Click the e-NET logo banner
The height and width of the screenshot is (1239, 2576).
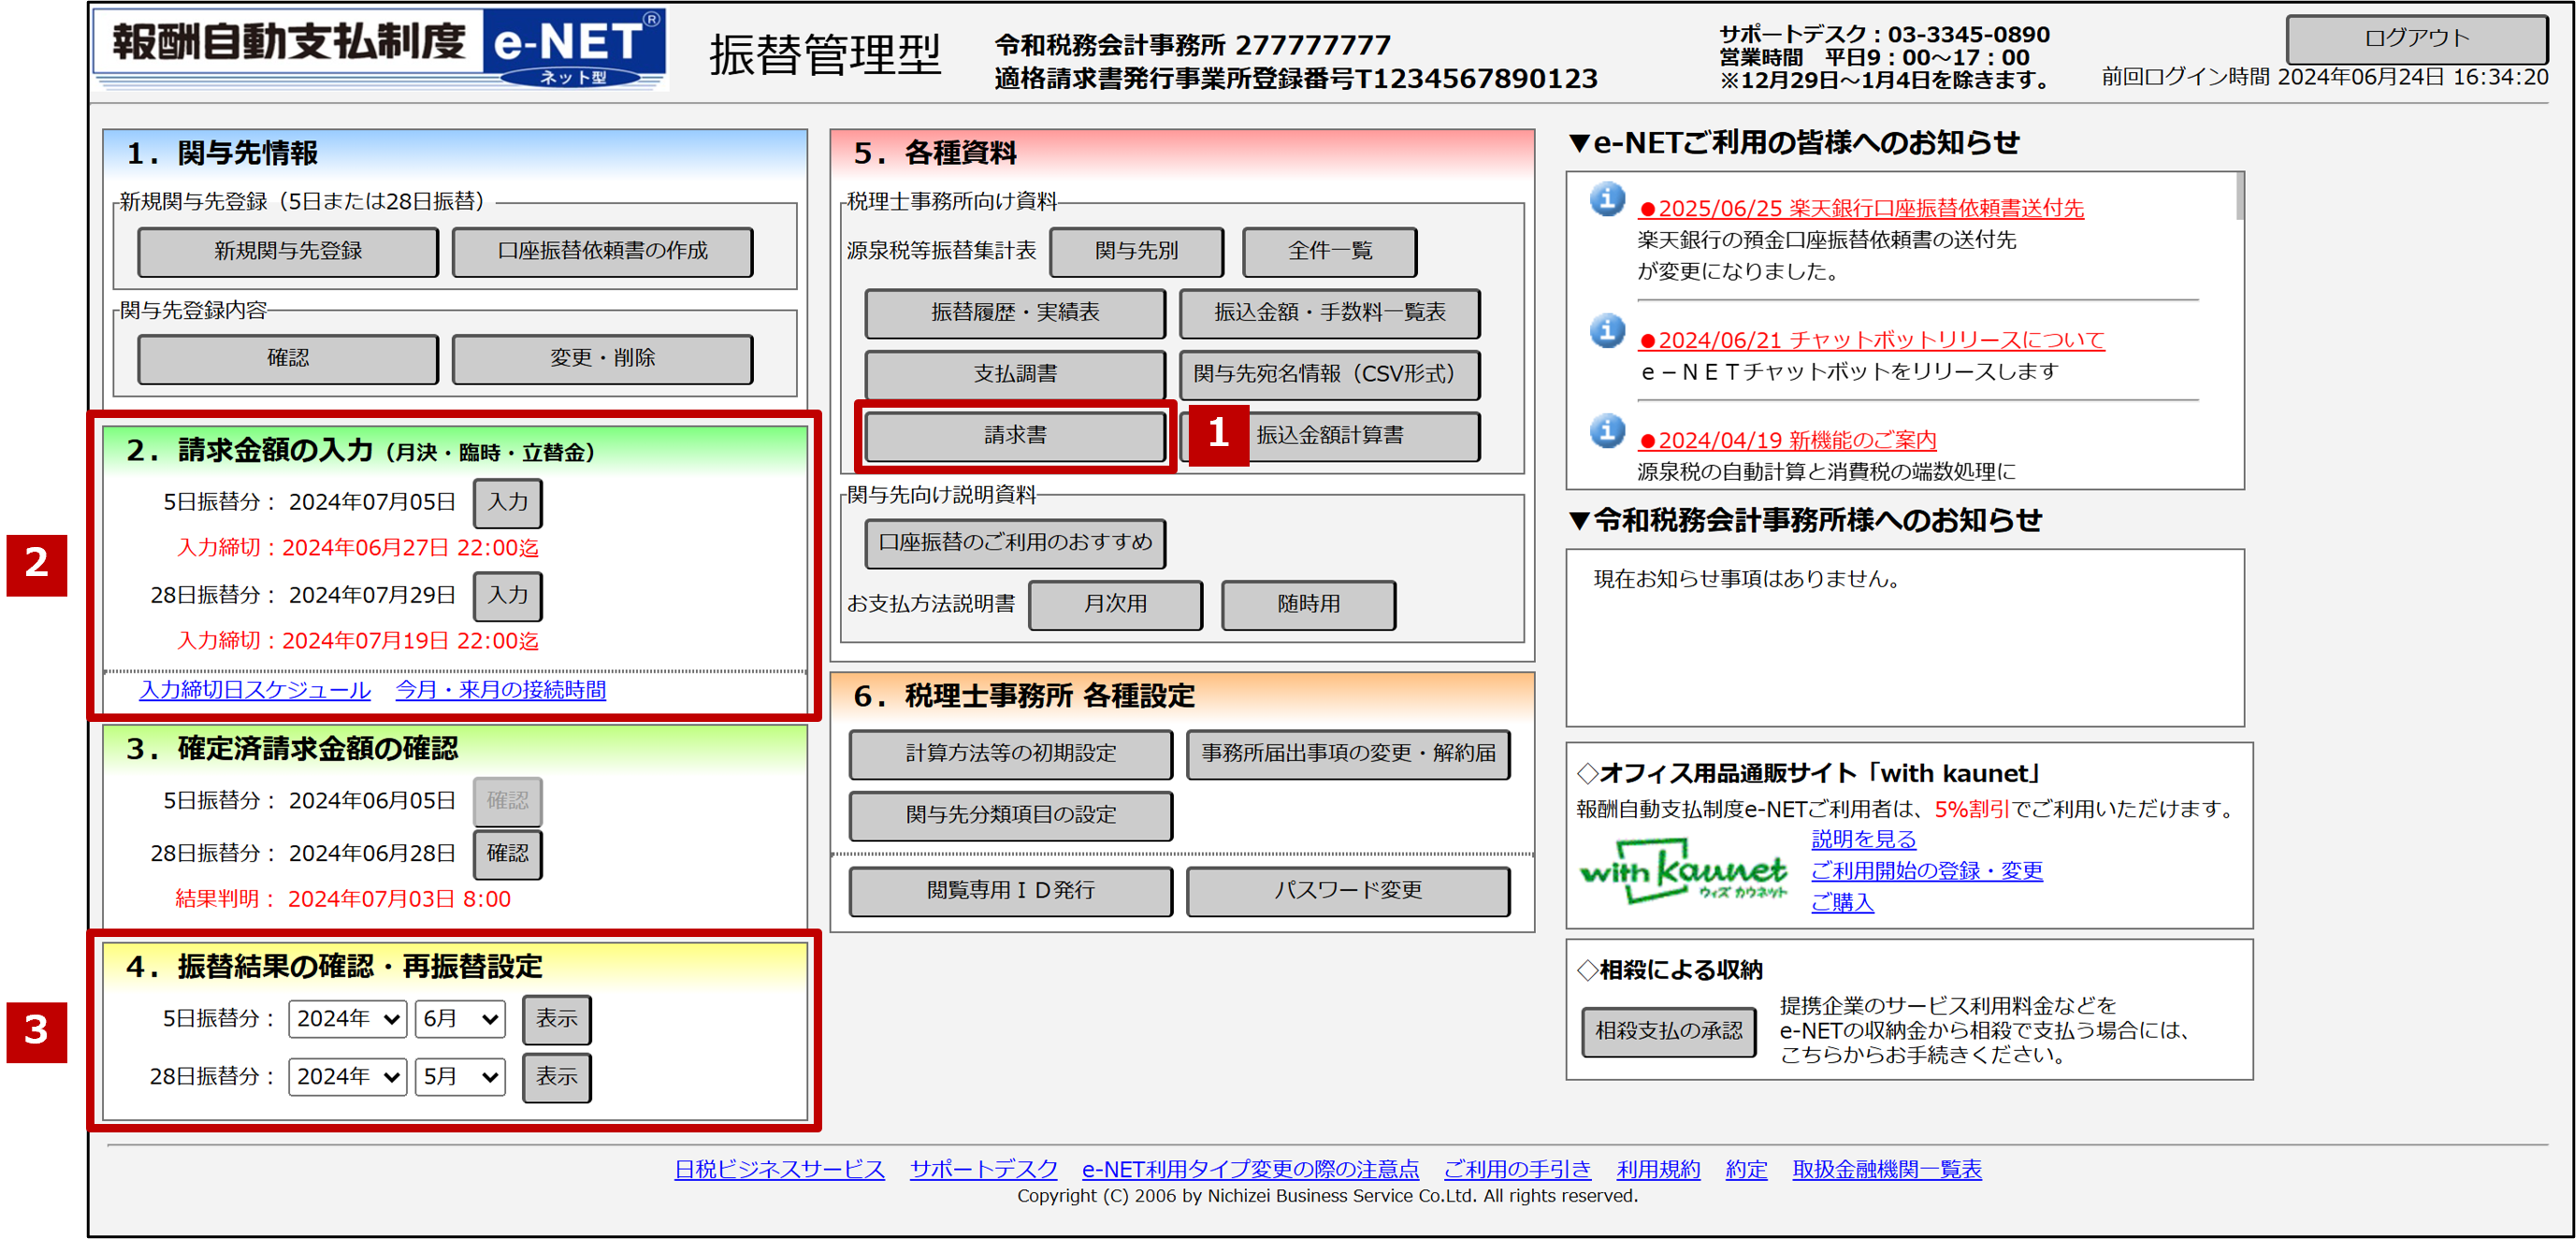380,49
